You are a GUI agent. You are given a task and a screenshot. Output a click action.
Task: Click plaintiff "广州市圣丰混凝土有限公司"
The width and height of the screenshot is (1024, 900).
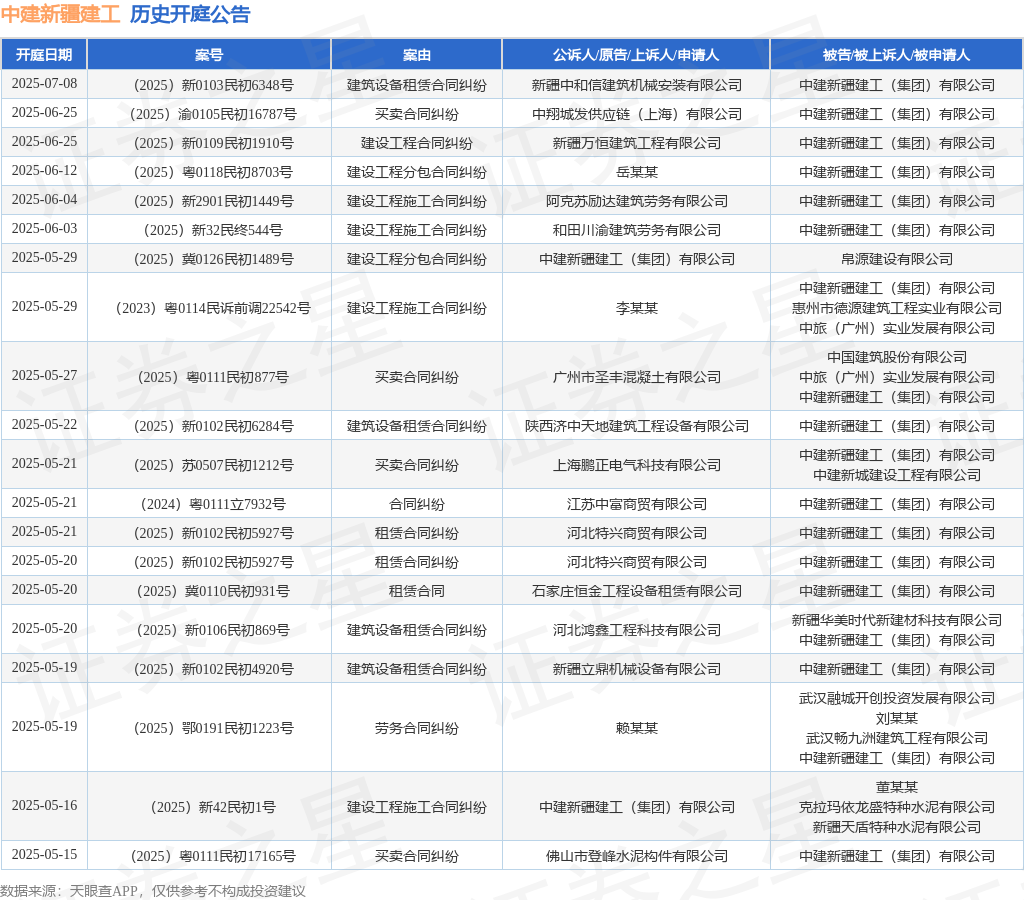click(x=637, y=378)
